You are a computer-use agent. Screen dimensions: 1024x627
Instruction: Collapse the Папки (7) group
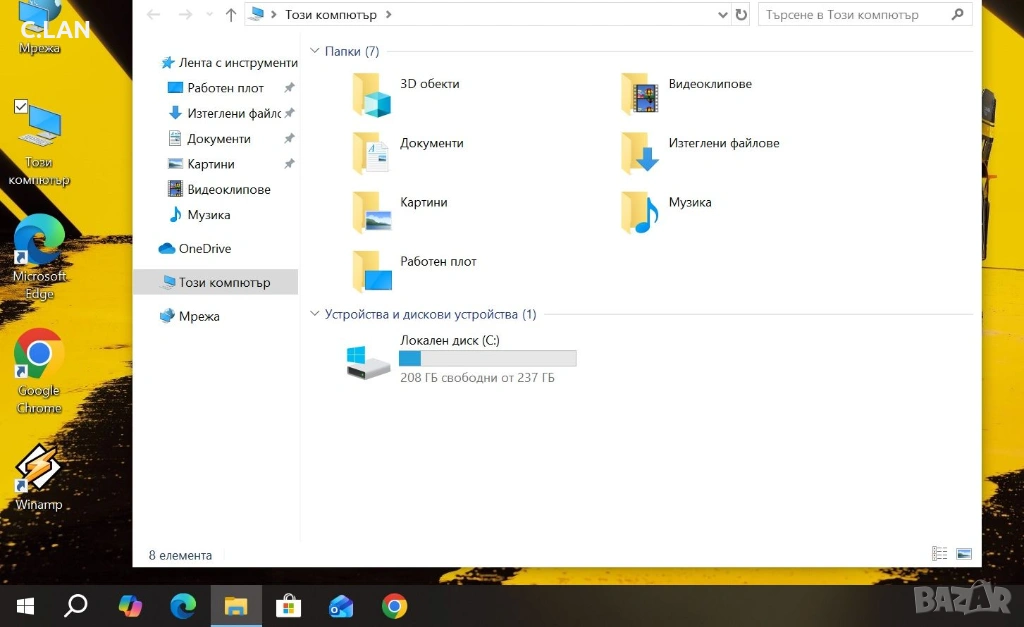pos(315,51)
